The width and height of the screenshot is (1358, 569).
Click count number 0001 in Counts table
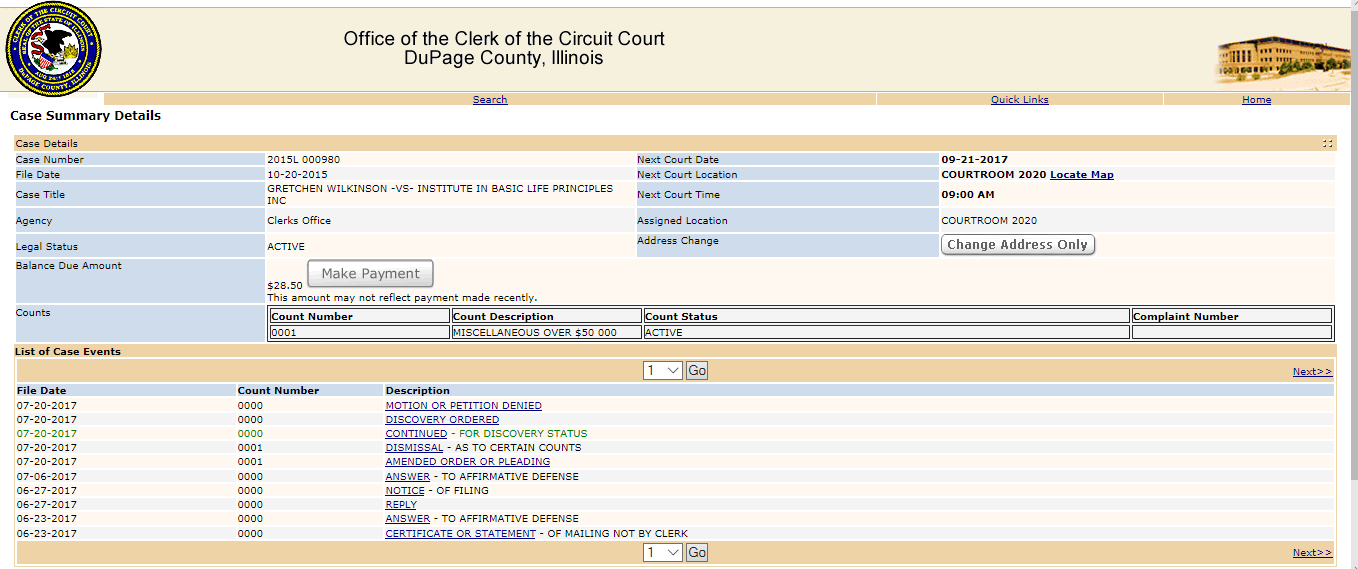click(x=284, y=333)
